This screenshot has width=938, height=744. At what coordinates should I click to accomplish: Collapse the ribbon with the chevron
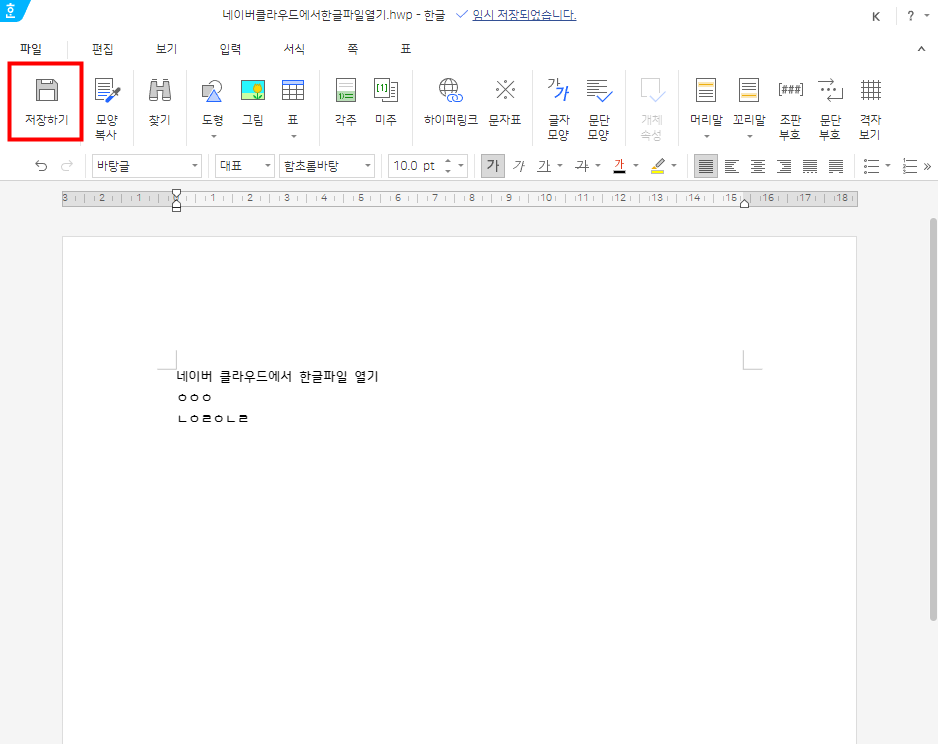click(921, 49)
